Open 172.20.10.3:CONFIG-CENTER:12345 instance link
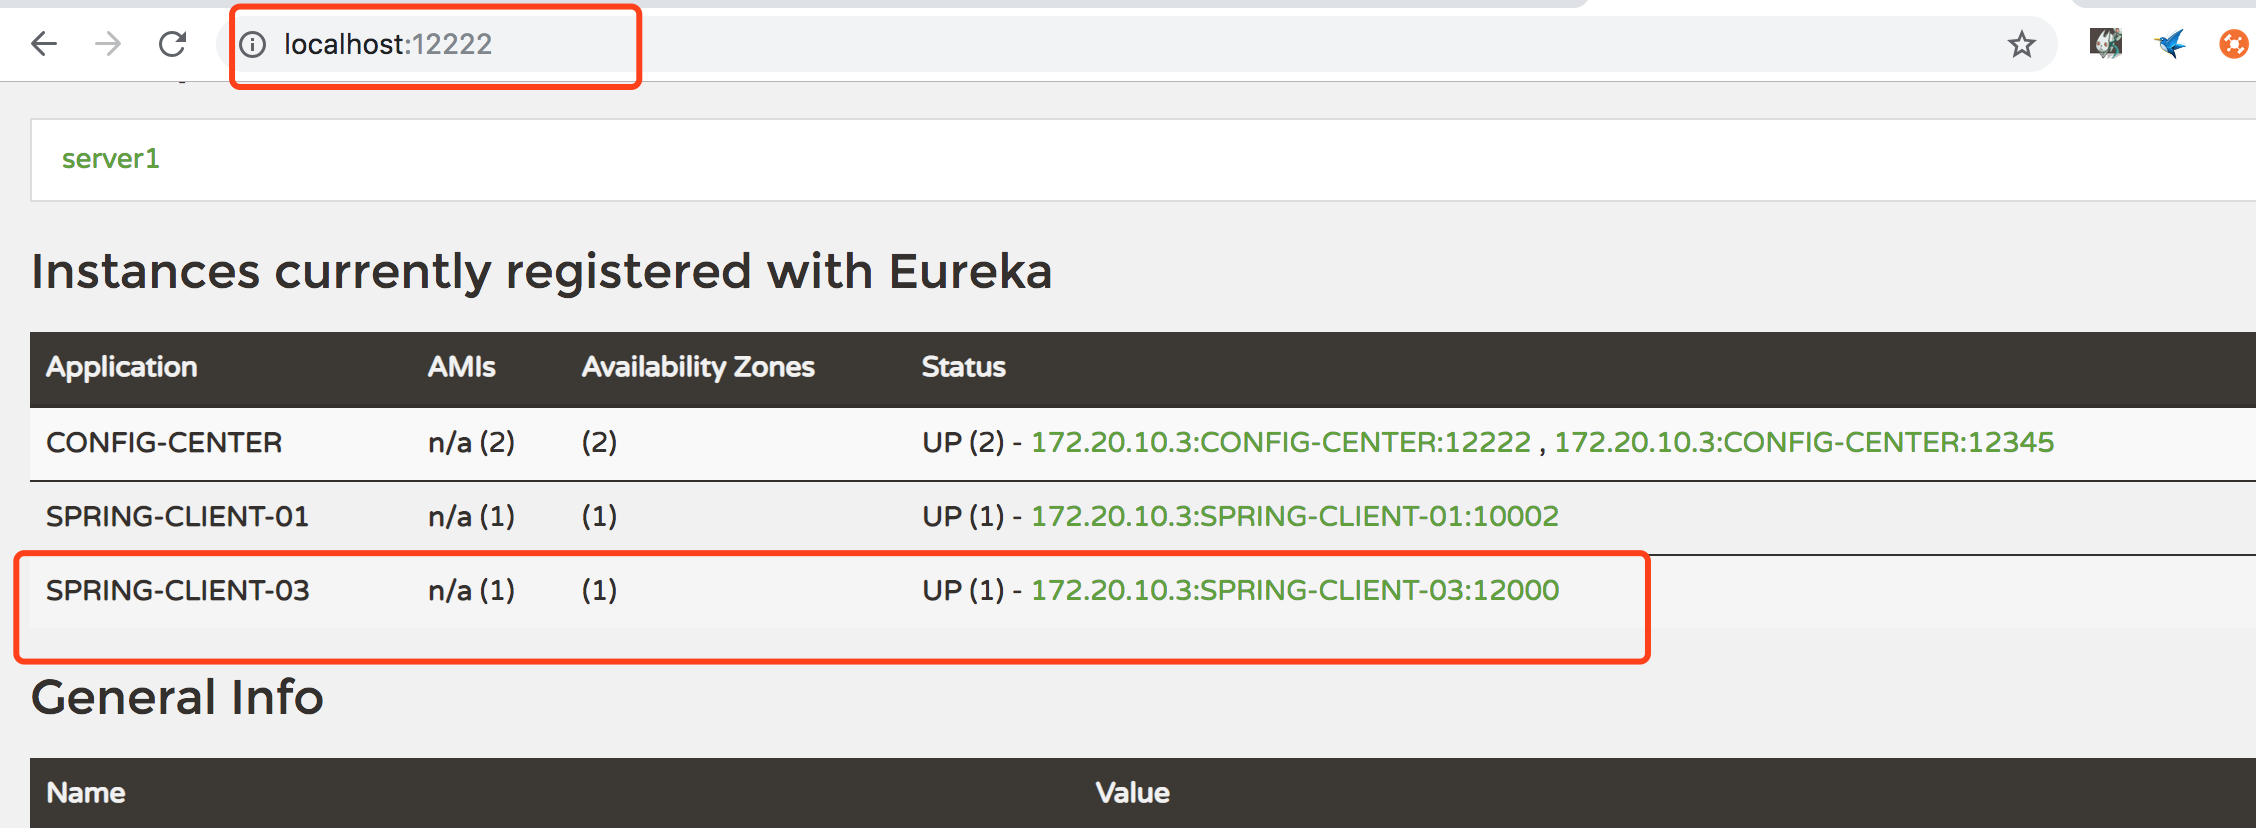Image resolution: width=2256 pixels, height=828 pixels. pyautogui.click(x=1804, y=442)
